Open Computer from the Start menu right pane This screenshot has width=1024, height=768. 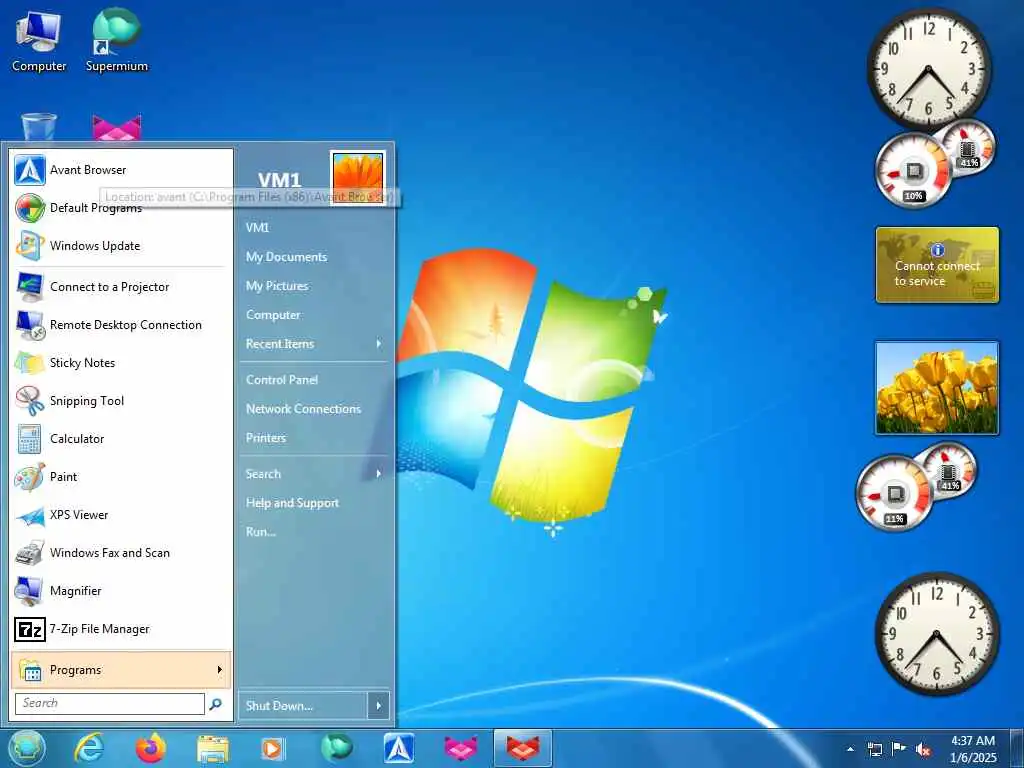pyautogui.click(x=273, y=315)
